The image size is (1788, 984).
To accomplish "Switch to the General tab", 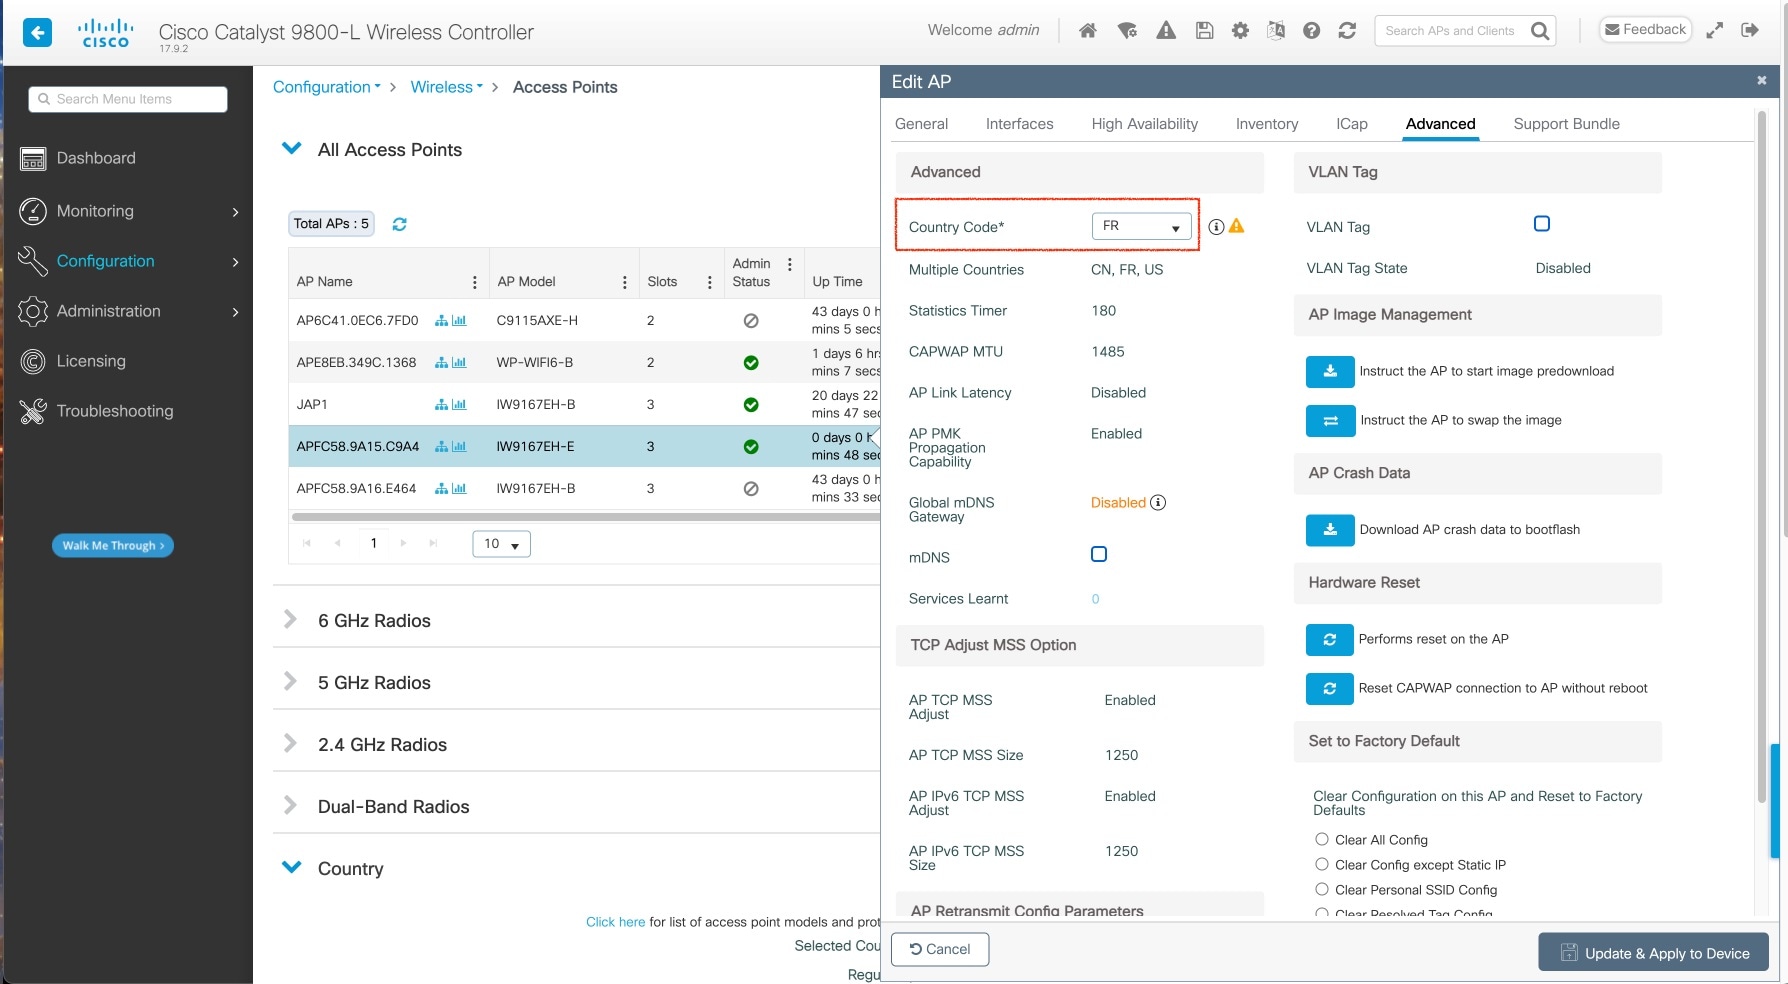I will (x=921, y=124).
